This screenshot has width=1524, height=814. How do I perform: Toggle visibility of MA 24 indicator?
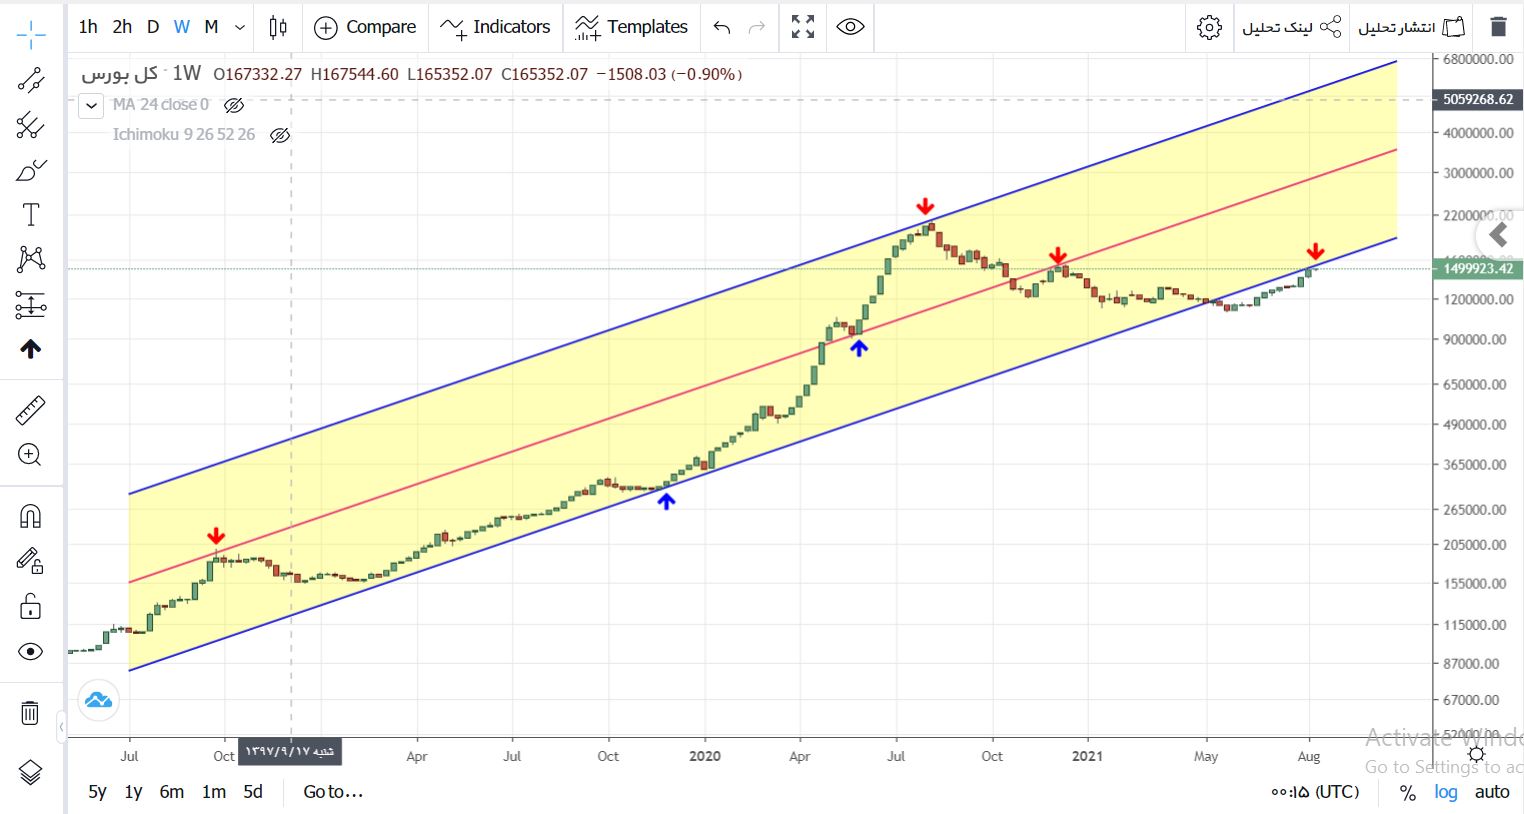point(234,105)
